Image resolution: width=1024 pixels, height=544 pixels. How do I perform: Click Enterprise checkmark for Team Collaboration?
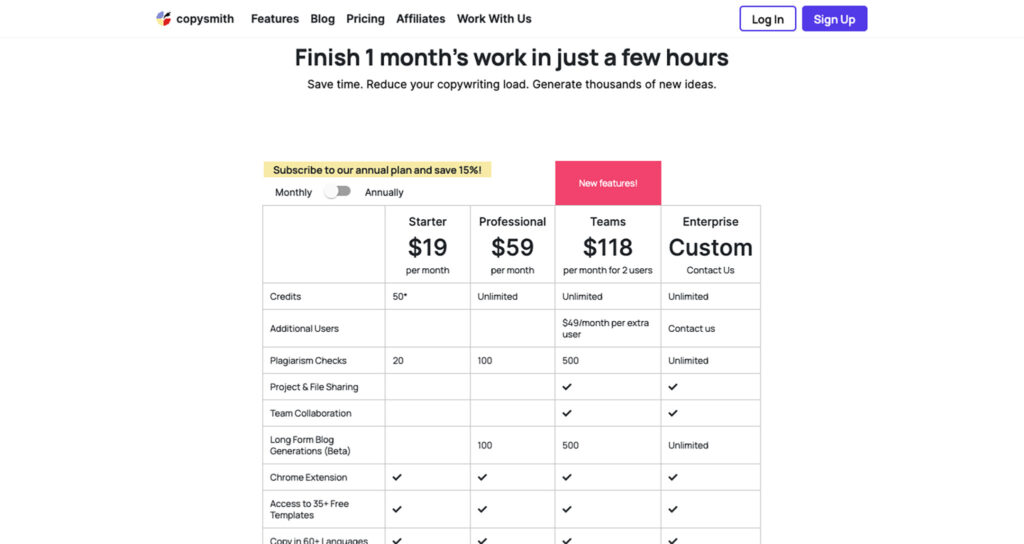pyautogui.click(x=673, y=413)
